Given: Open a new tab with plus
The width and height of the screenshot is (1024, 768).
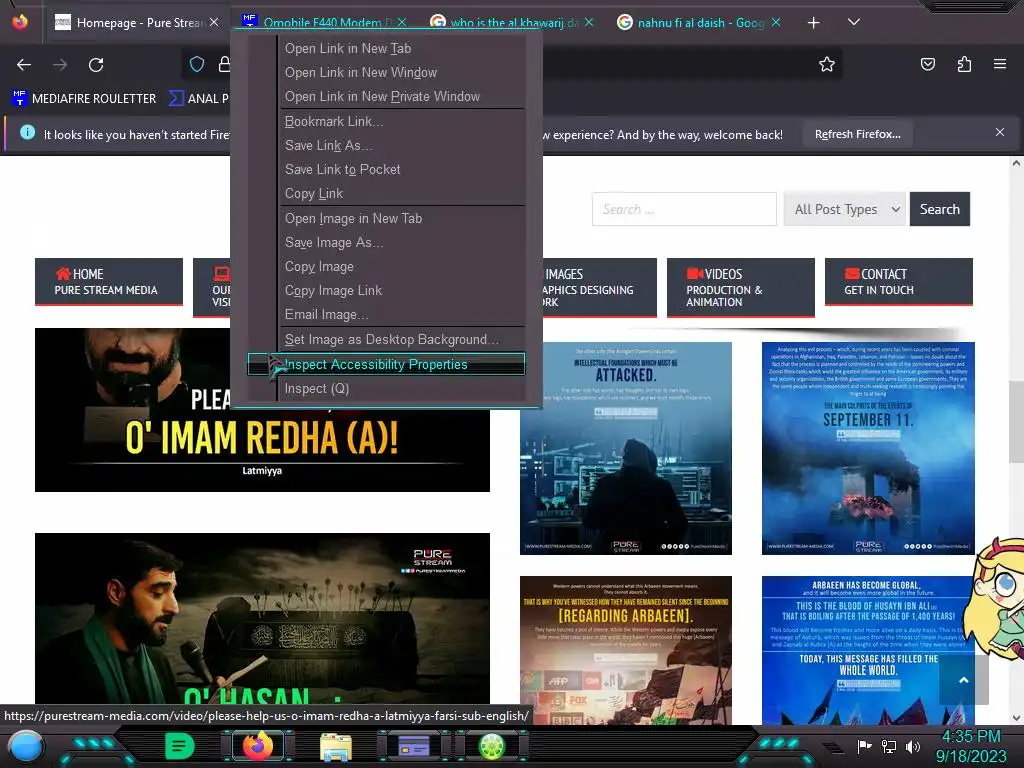Looking at the screenshot, I should point(813,23).
